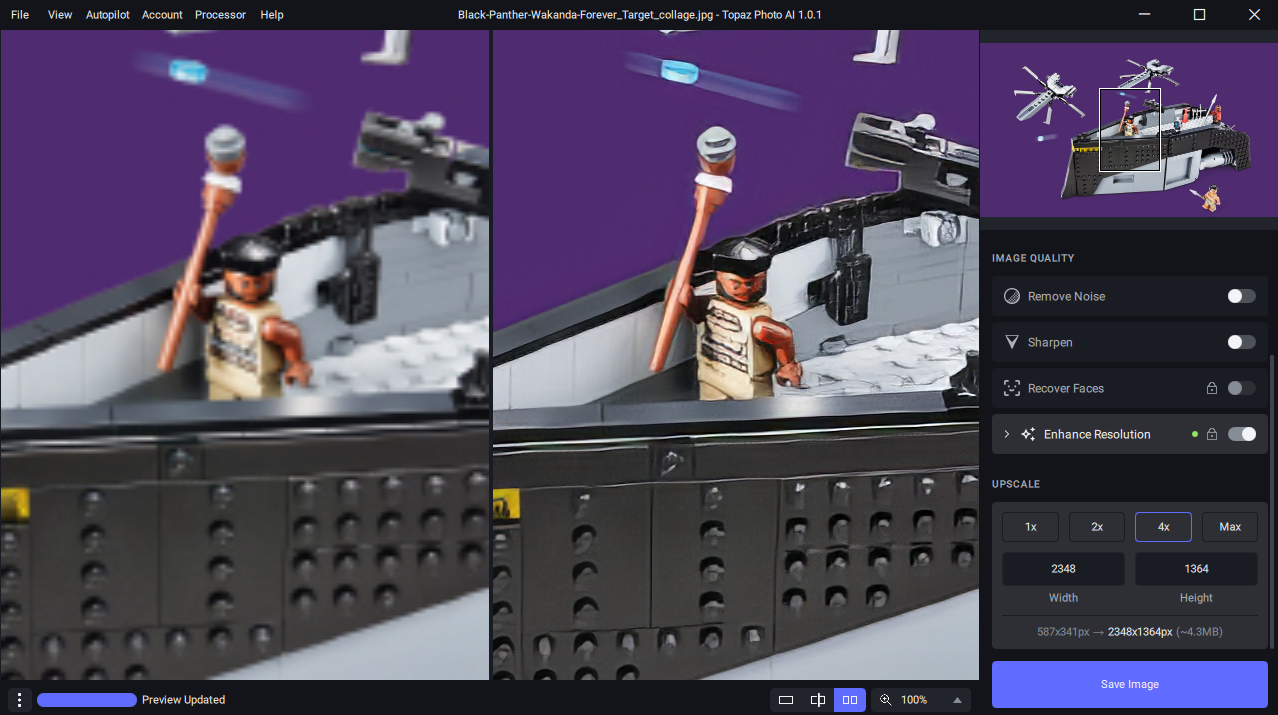Click the zoom magnifier icon
Image resolution: width=1278 pixels, height=715 pixels.
click(885, 700)
